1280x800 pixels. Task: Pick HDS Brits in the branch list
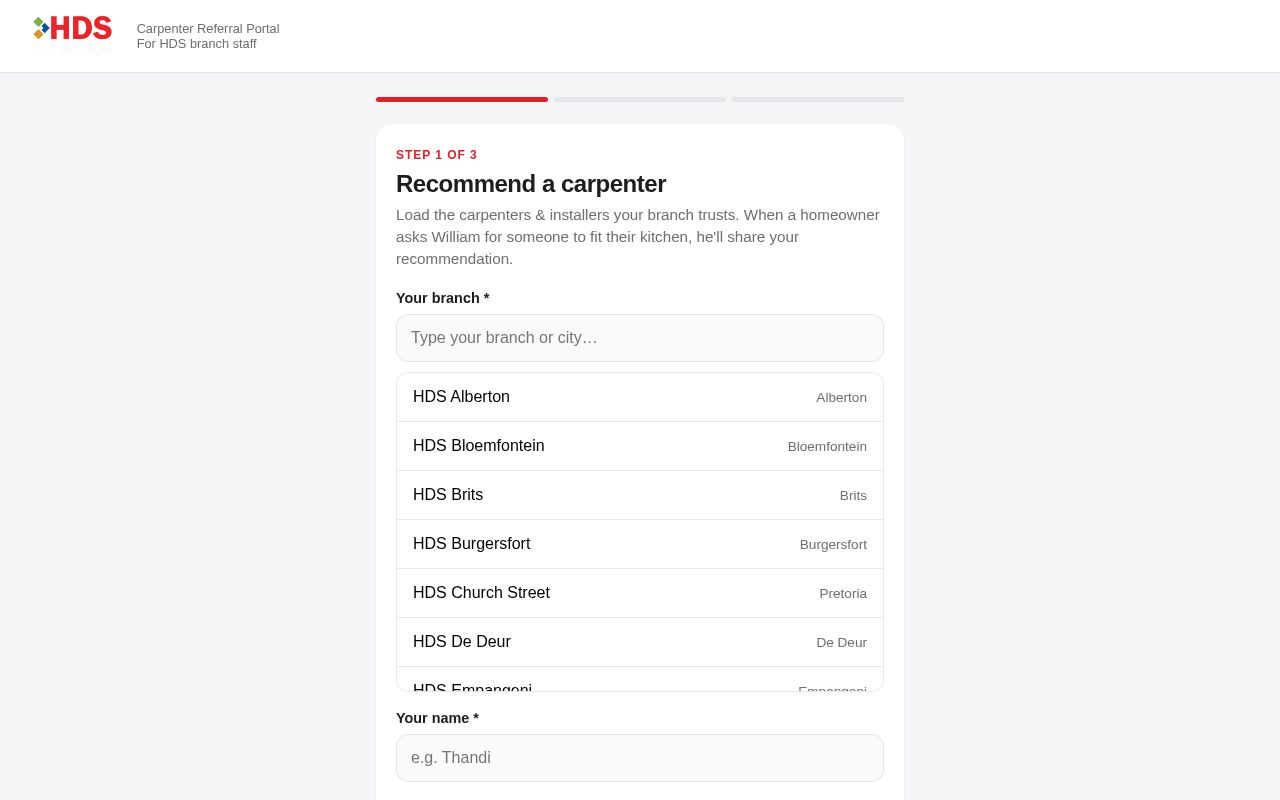coord(640,495)
